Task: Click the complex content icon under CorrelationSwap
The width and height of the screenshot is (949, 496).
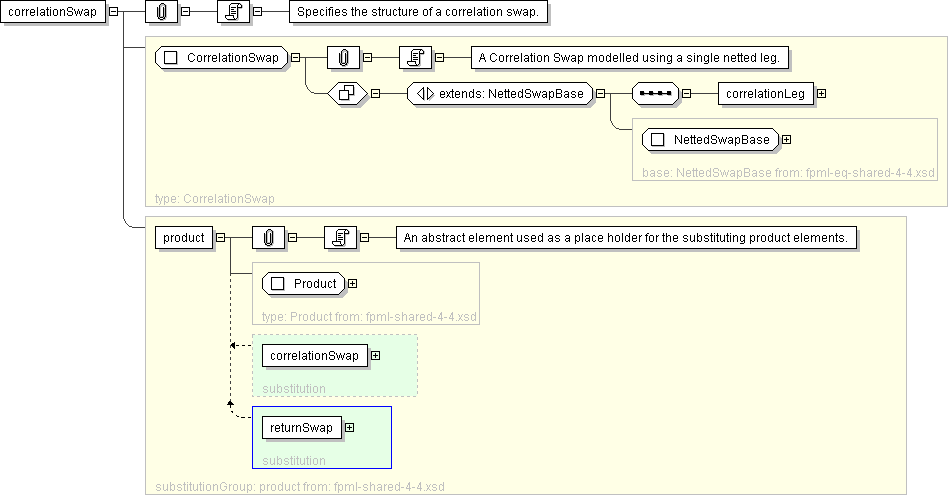Action: pyautogui.click(x=347, y=94)
